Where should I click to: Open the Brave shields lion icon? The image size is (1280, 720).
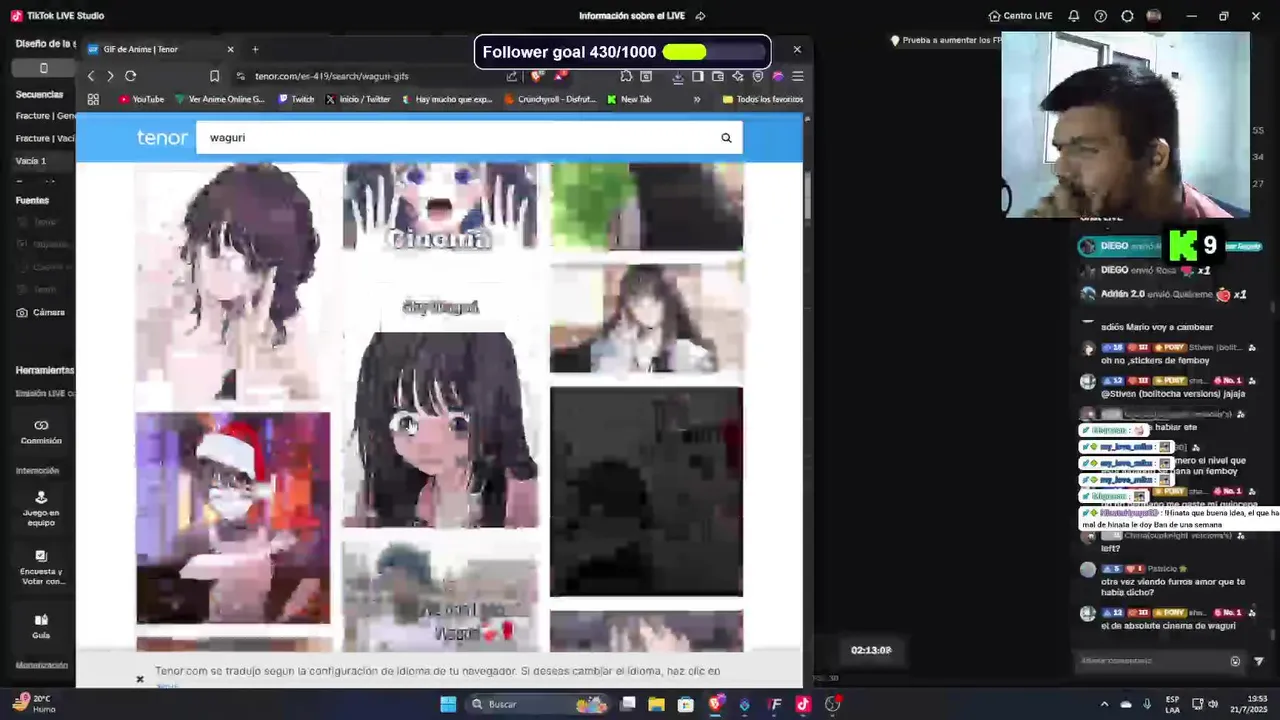[537, 76]
